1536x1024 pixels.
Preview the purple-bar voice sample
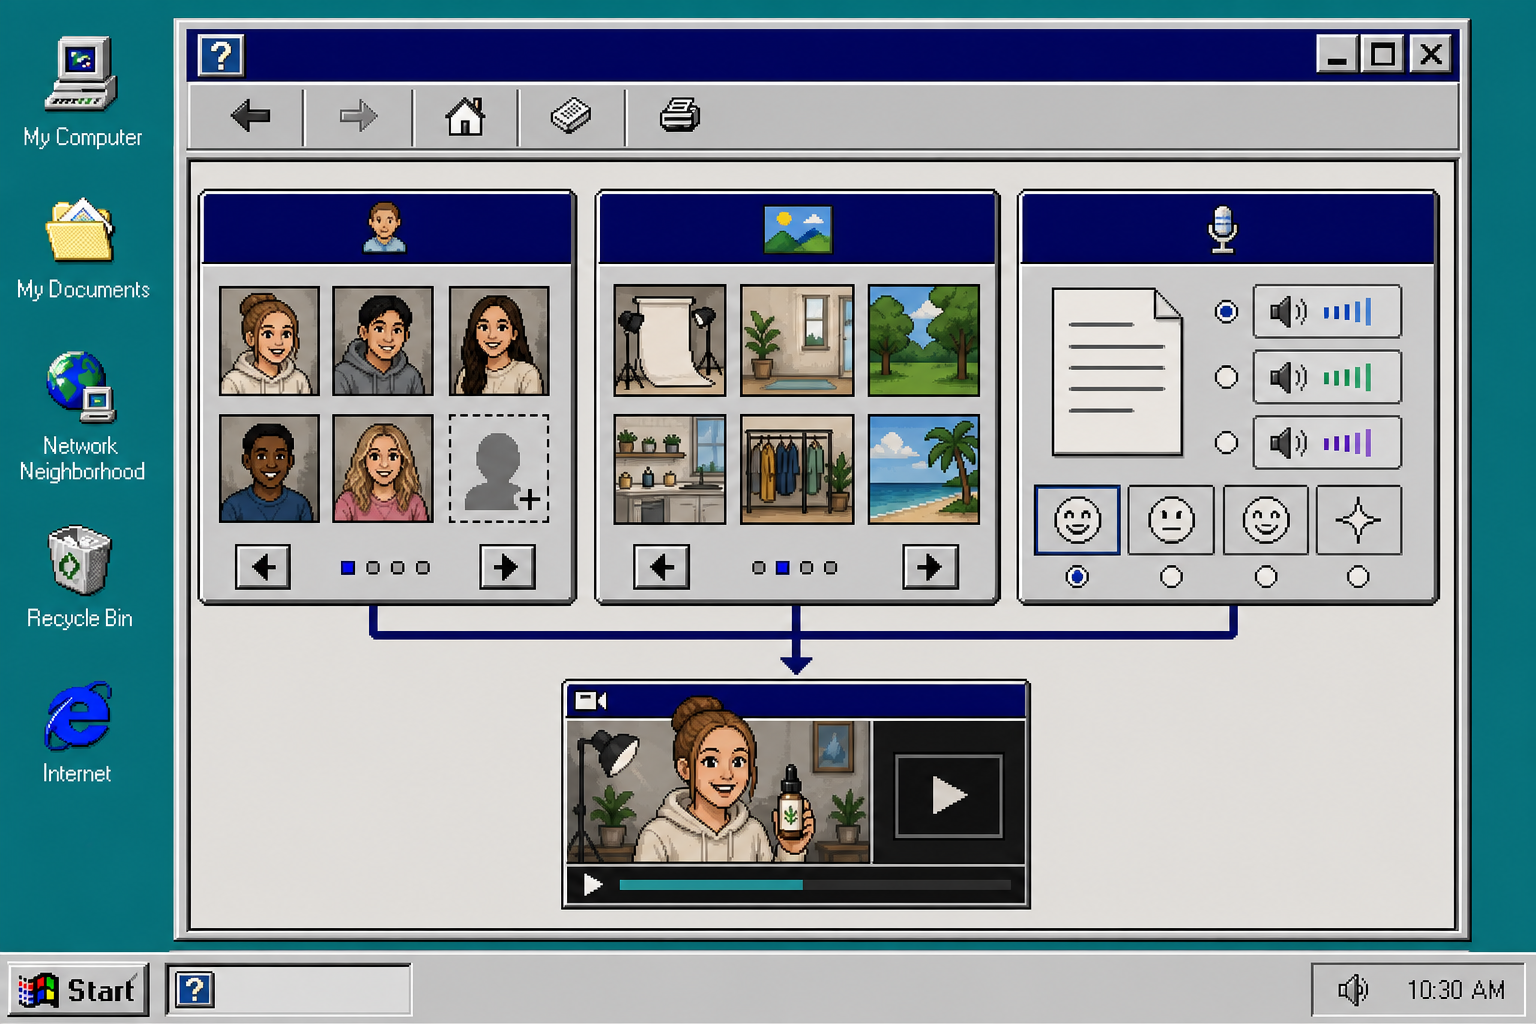click(1327, 442)
